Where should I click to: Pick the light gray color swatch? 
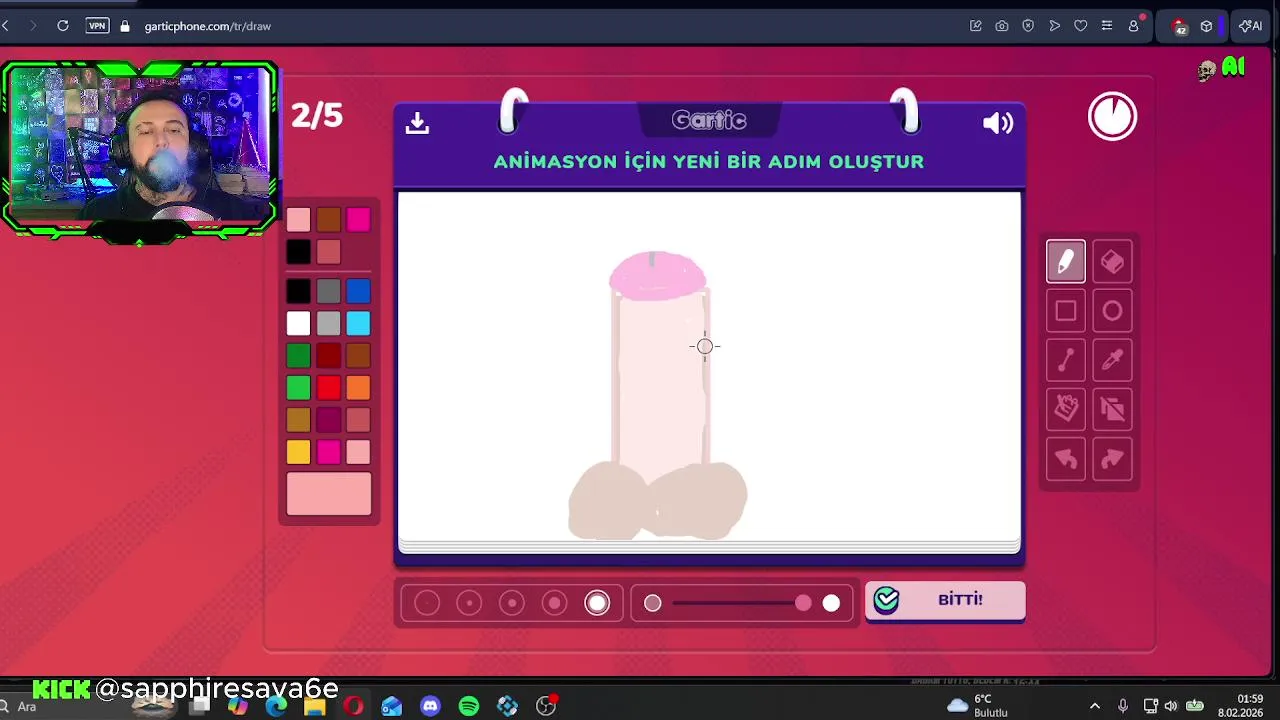coord(329,323)
